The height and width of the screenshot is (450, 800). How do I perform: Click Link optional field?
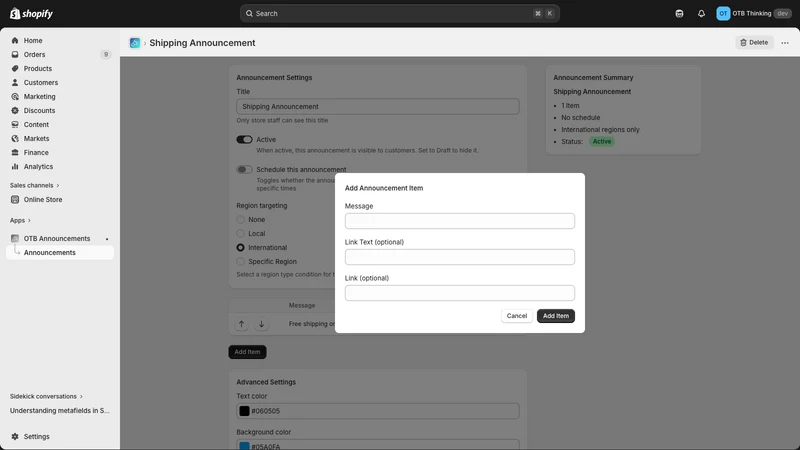tap(460, 293)
